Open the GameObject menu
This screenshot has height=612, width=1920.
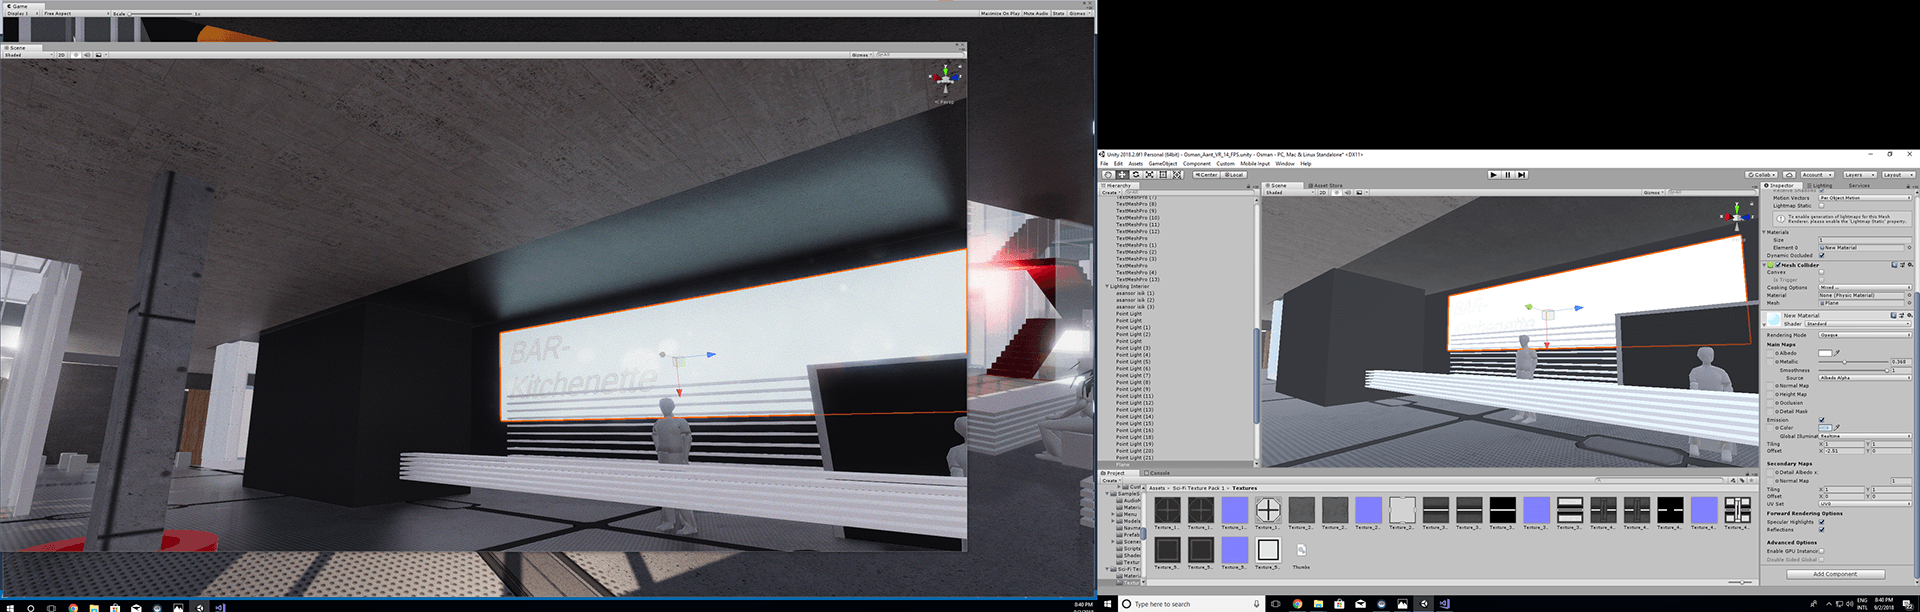[1162, 164]
